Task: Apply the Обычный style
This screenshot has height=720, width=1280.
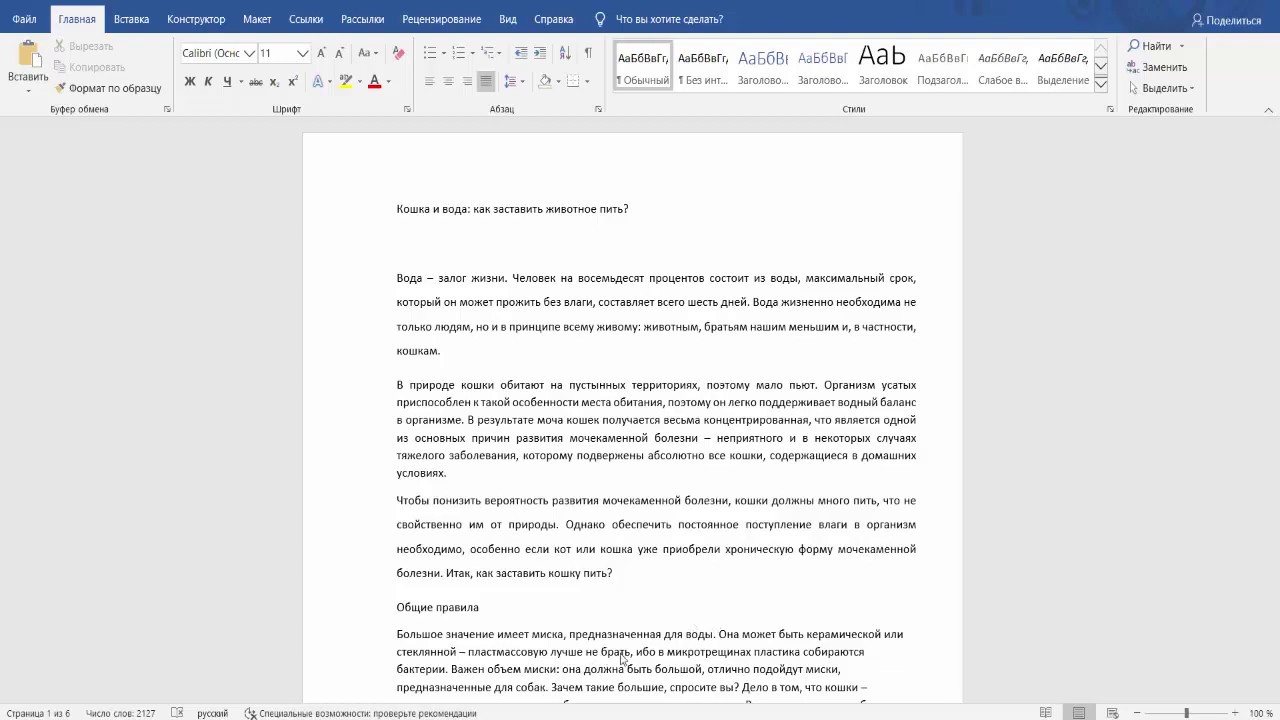Action: (643, 67)
